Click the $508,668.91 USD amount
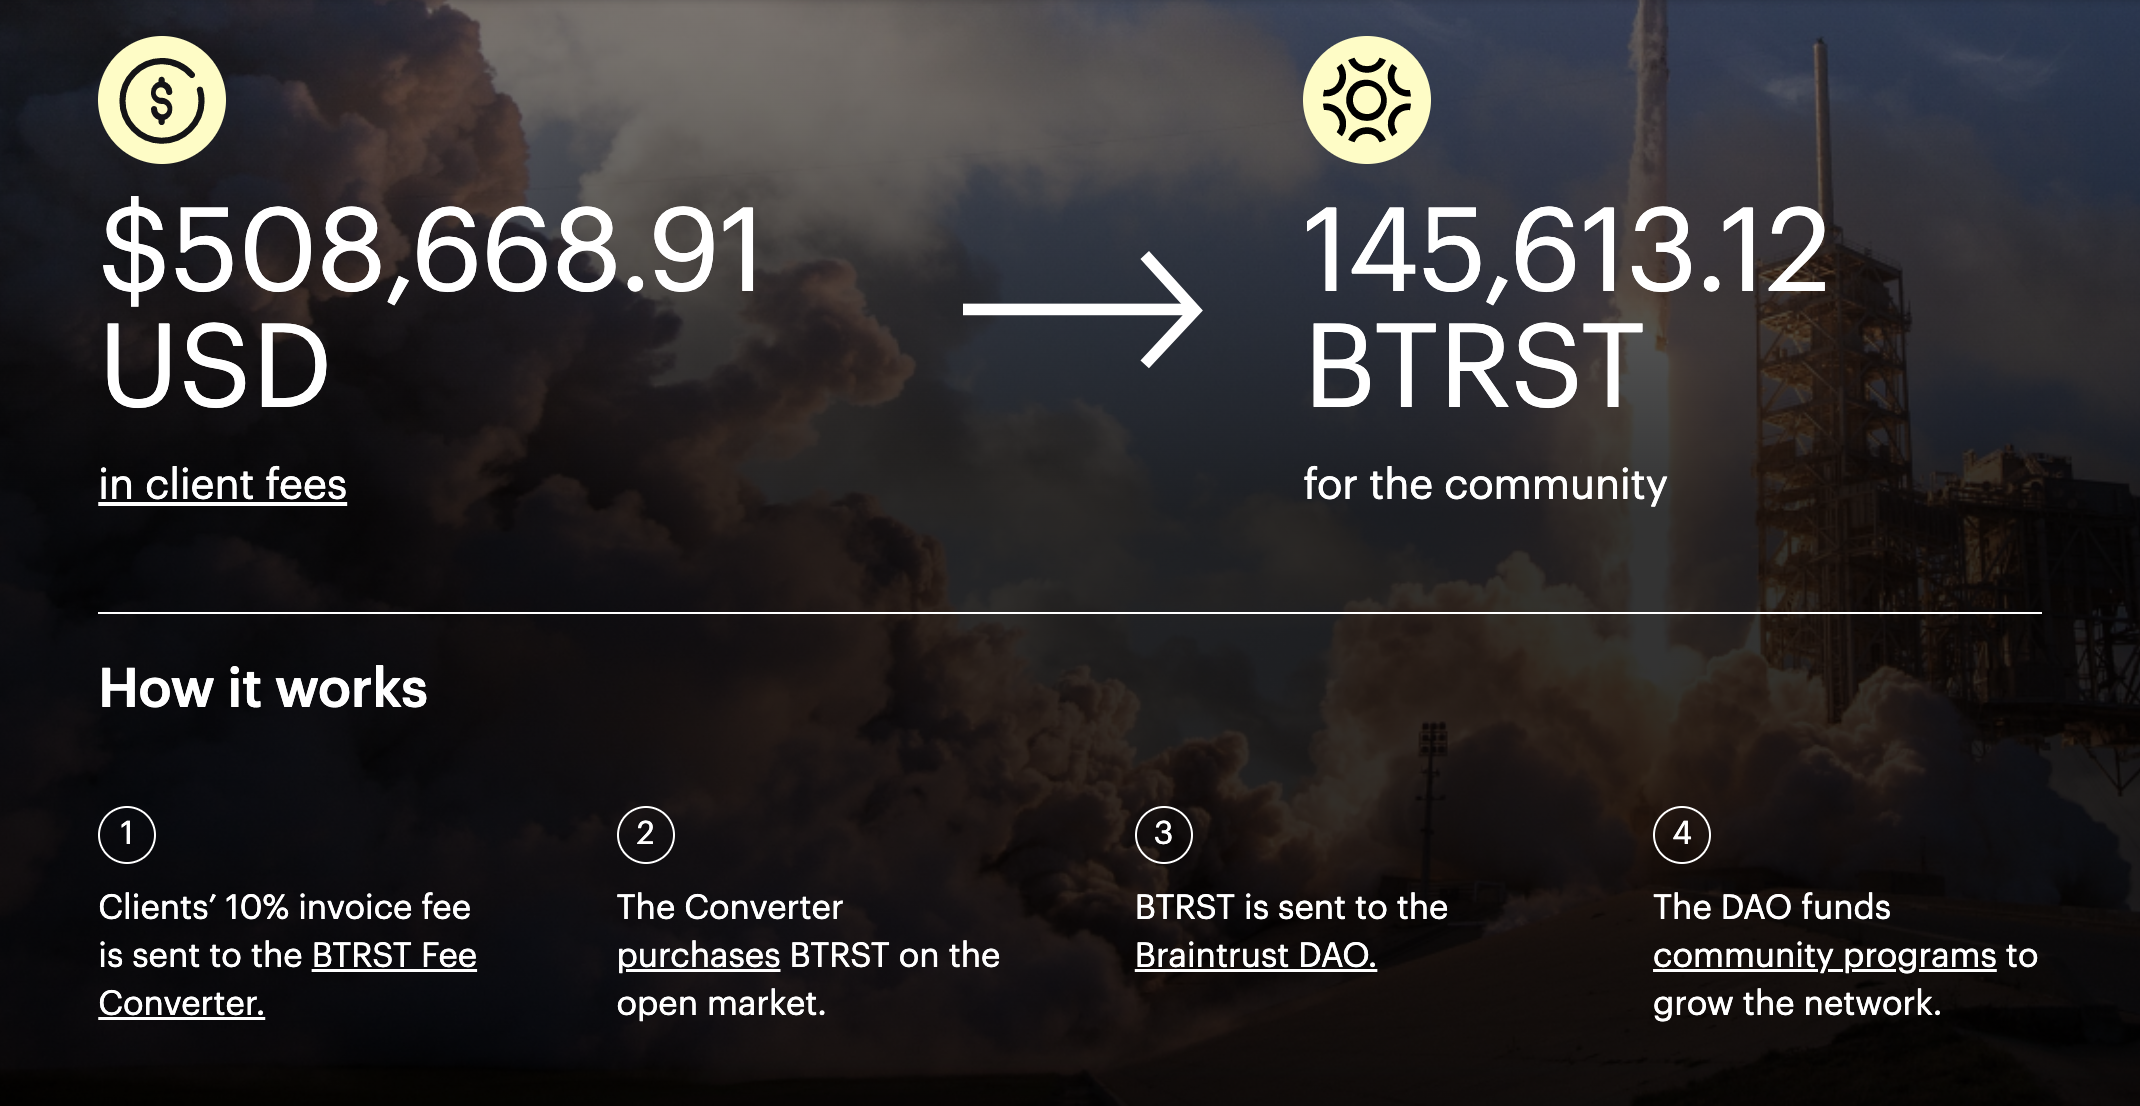Viewport: 2140px width, 1106px height. pos(432,306)
